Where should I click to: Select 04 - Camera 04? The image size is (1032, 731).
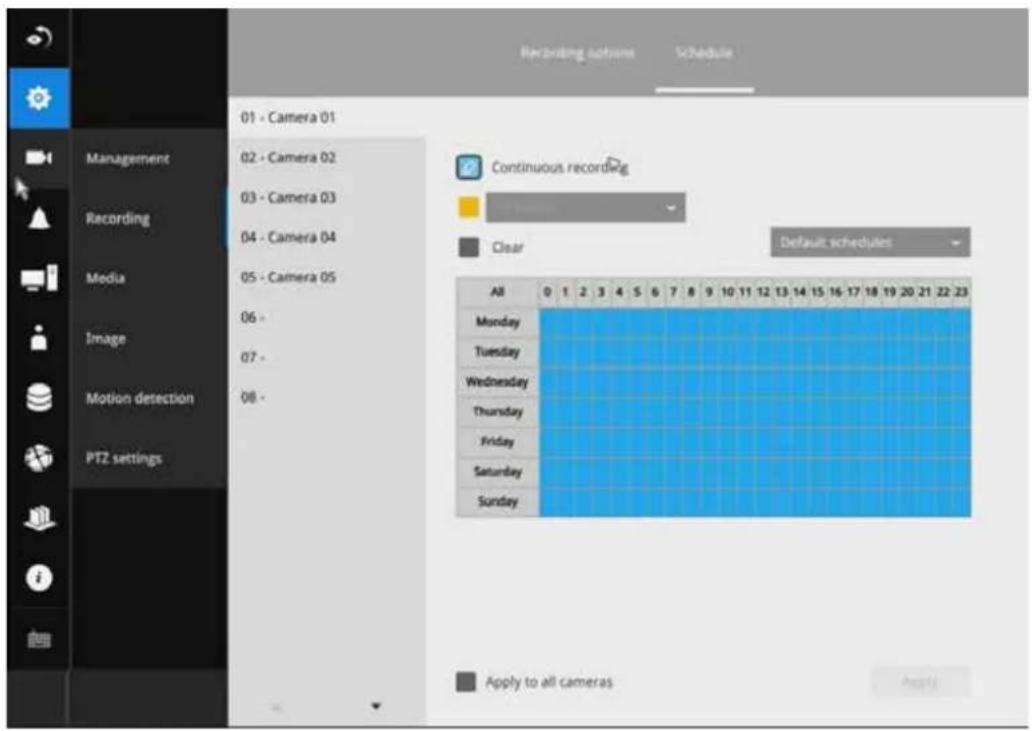pos(327,237)
